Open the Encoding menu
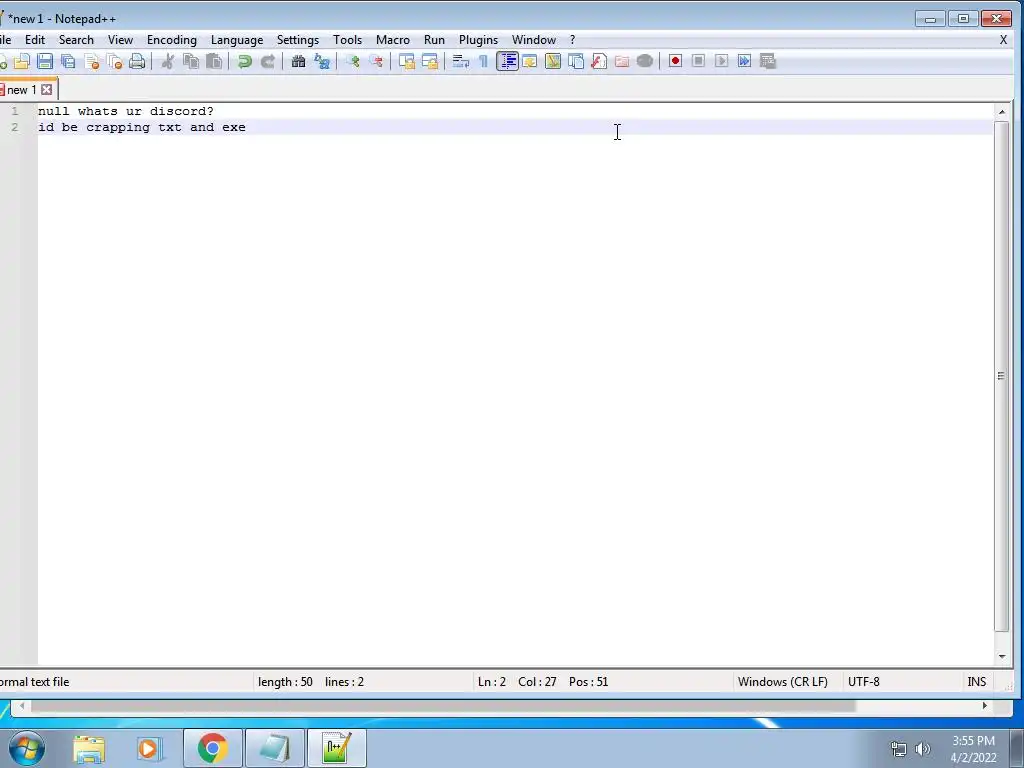Screen dimensions: 1024x768 tap(172, 40)
